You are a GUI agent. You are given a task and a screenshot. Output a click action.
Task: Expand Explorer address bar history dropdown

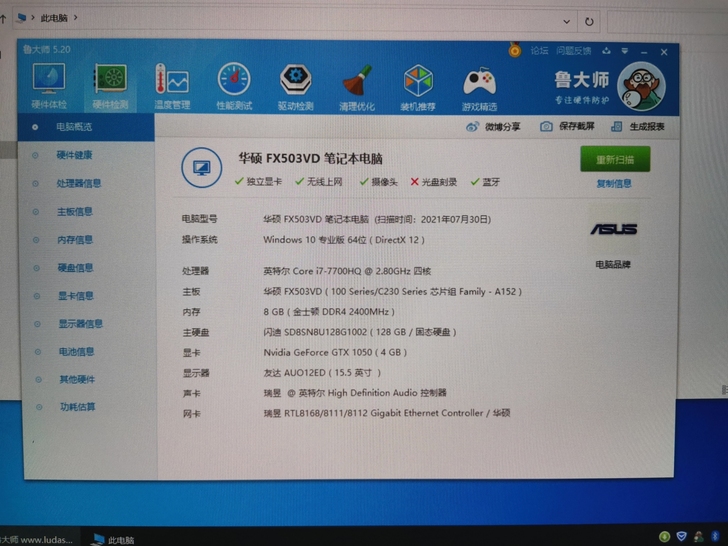[566, 21]
